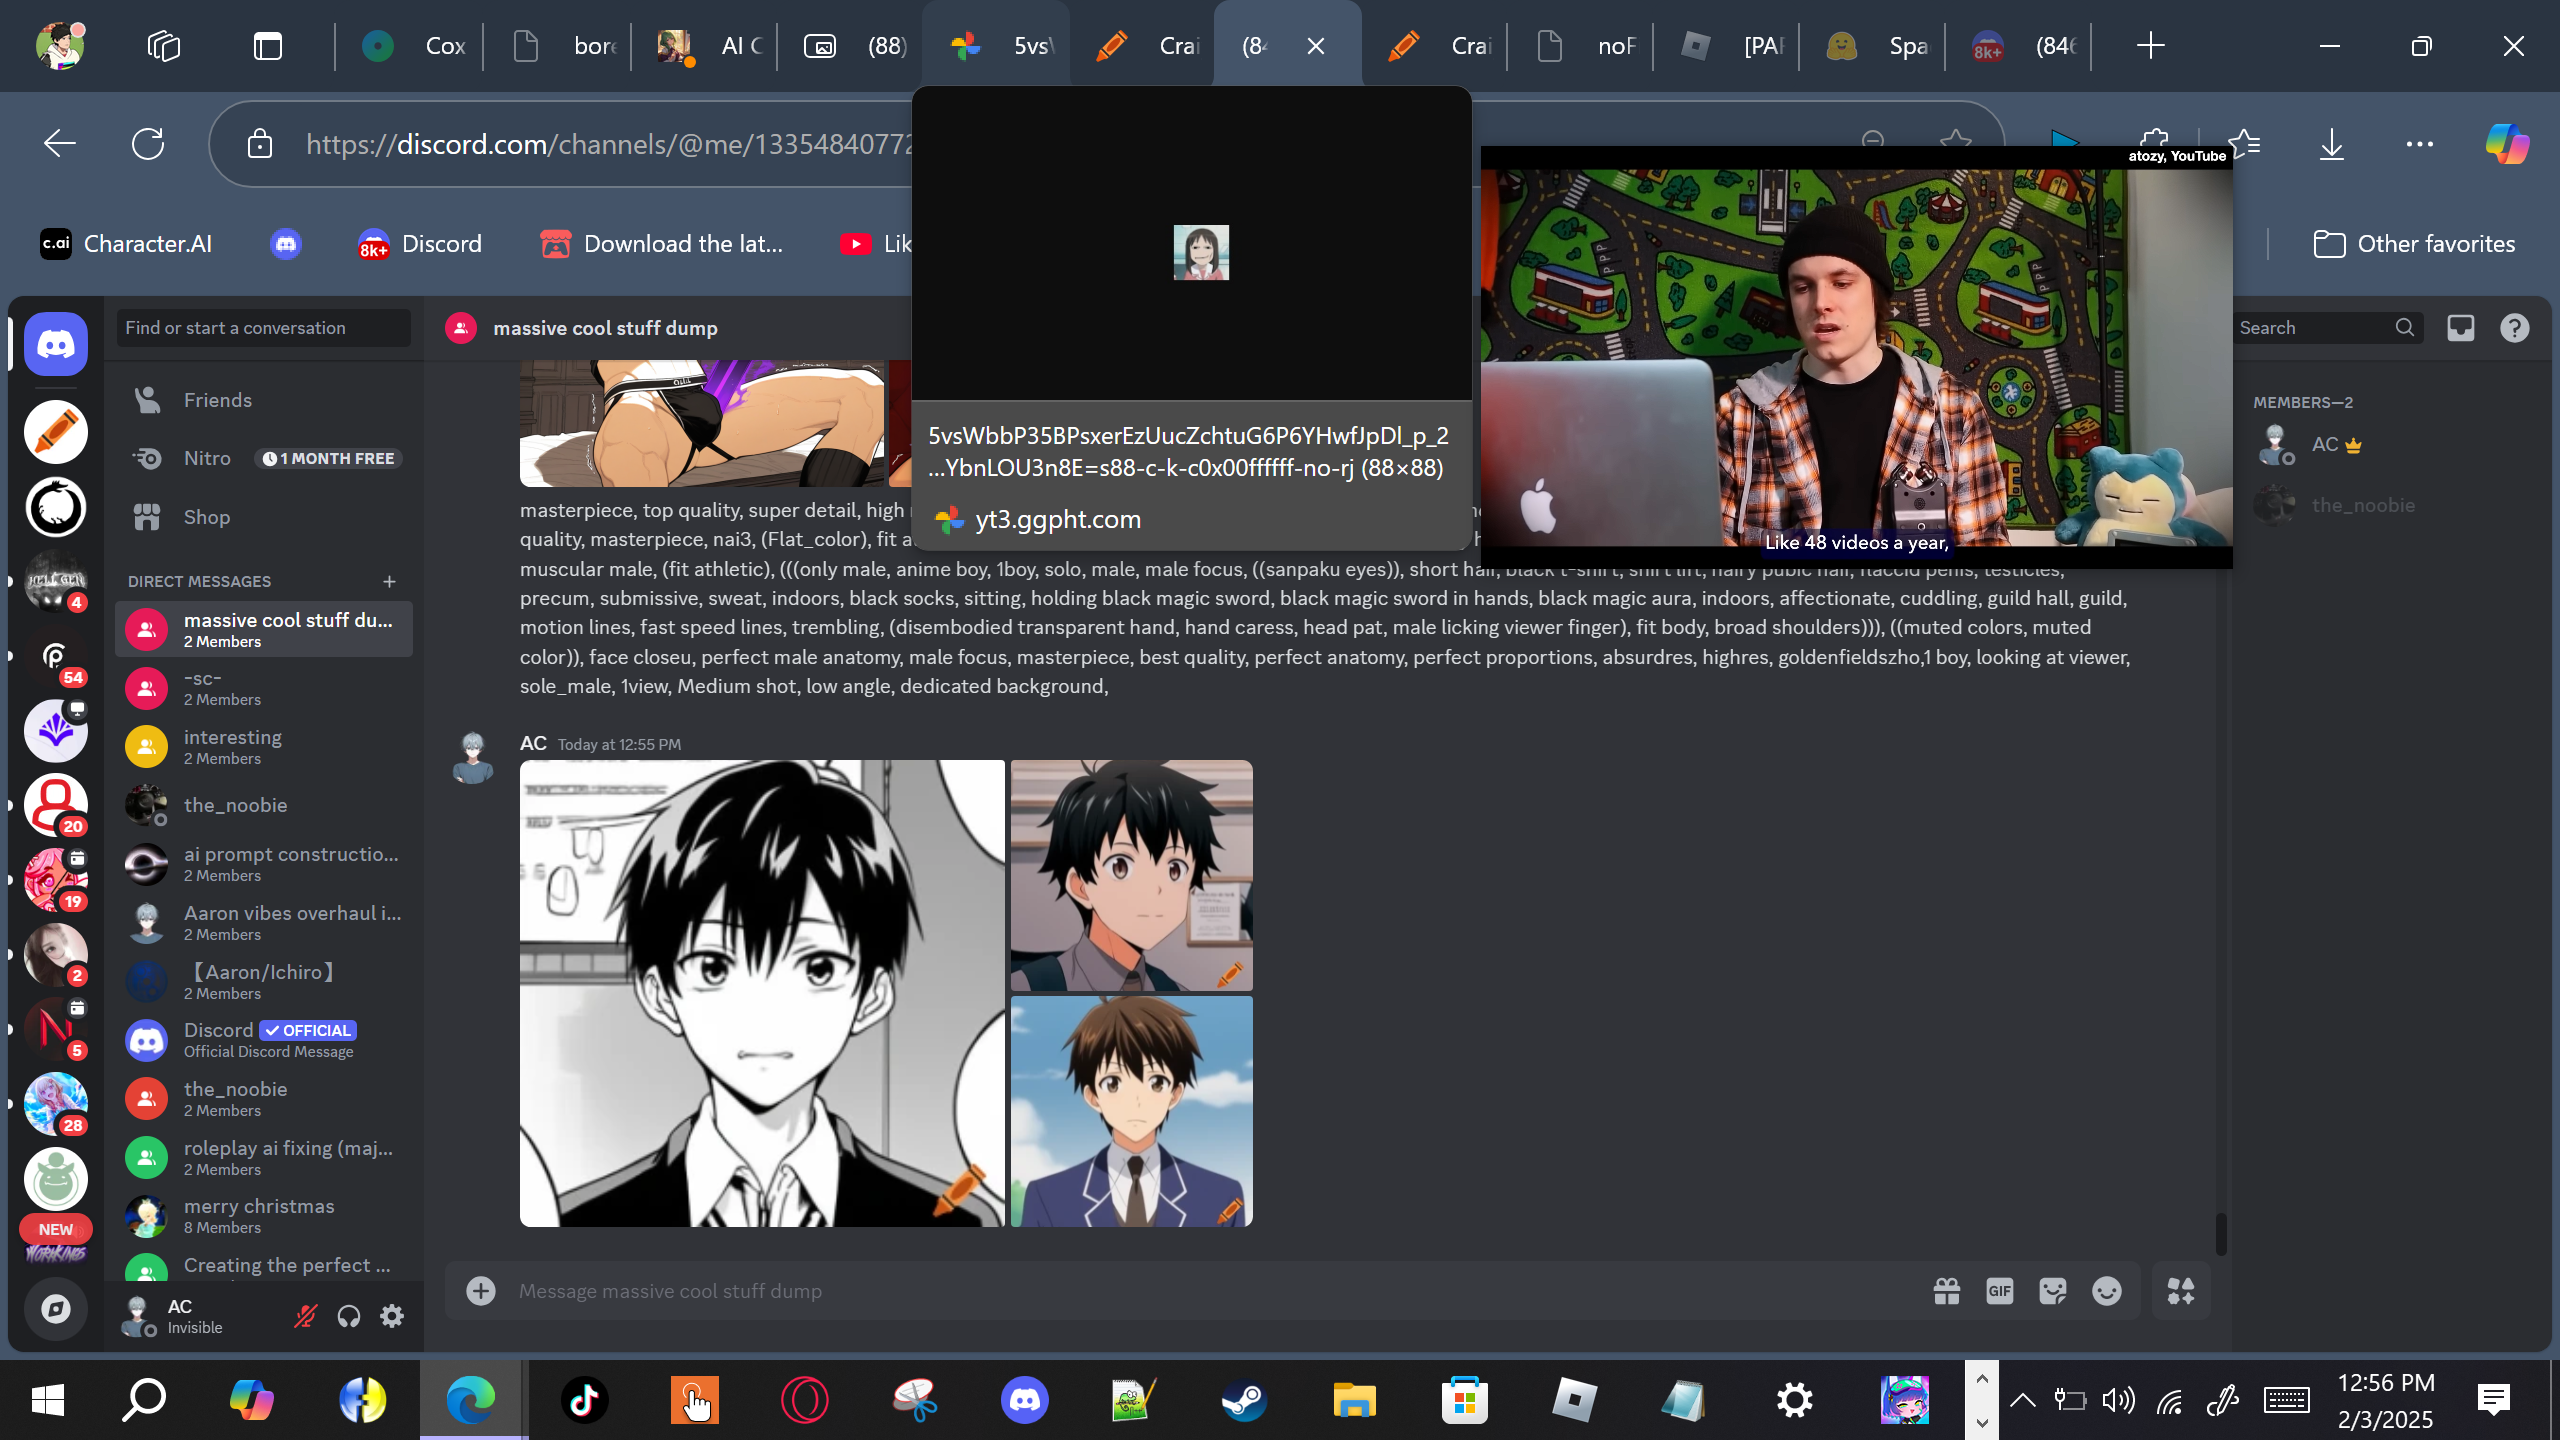Open anime boy with gray vest image

coord(1132,875)
